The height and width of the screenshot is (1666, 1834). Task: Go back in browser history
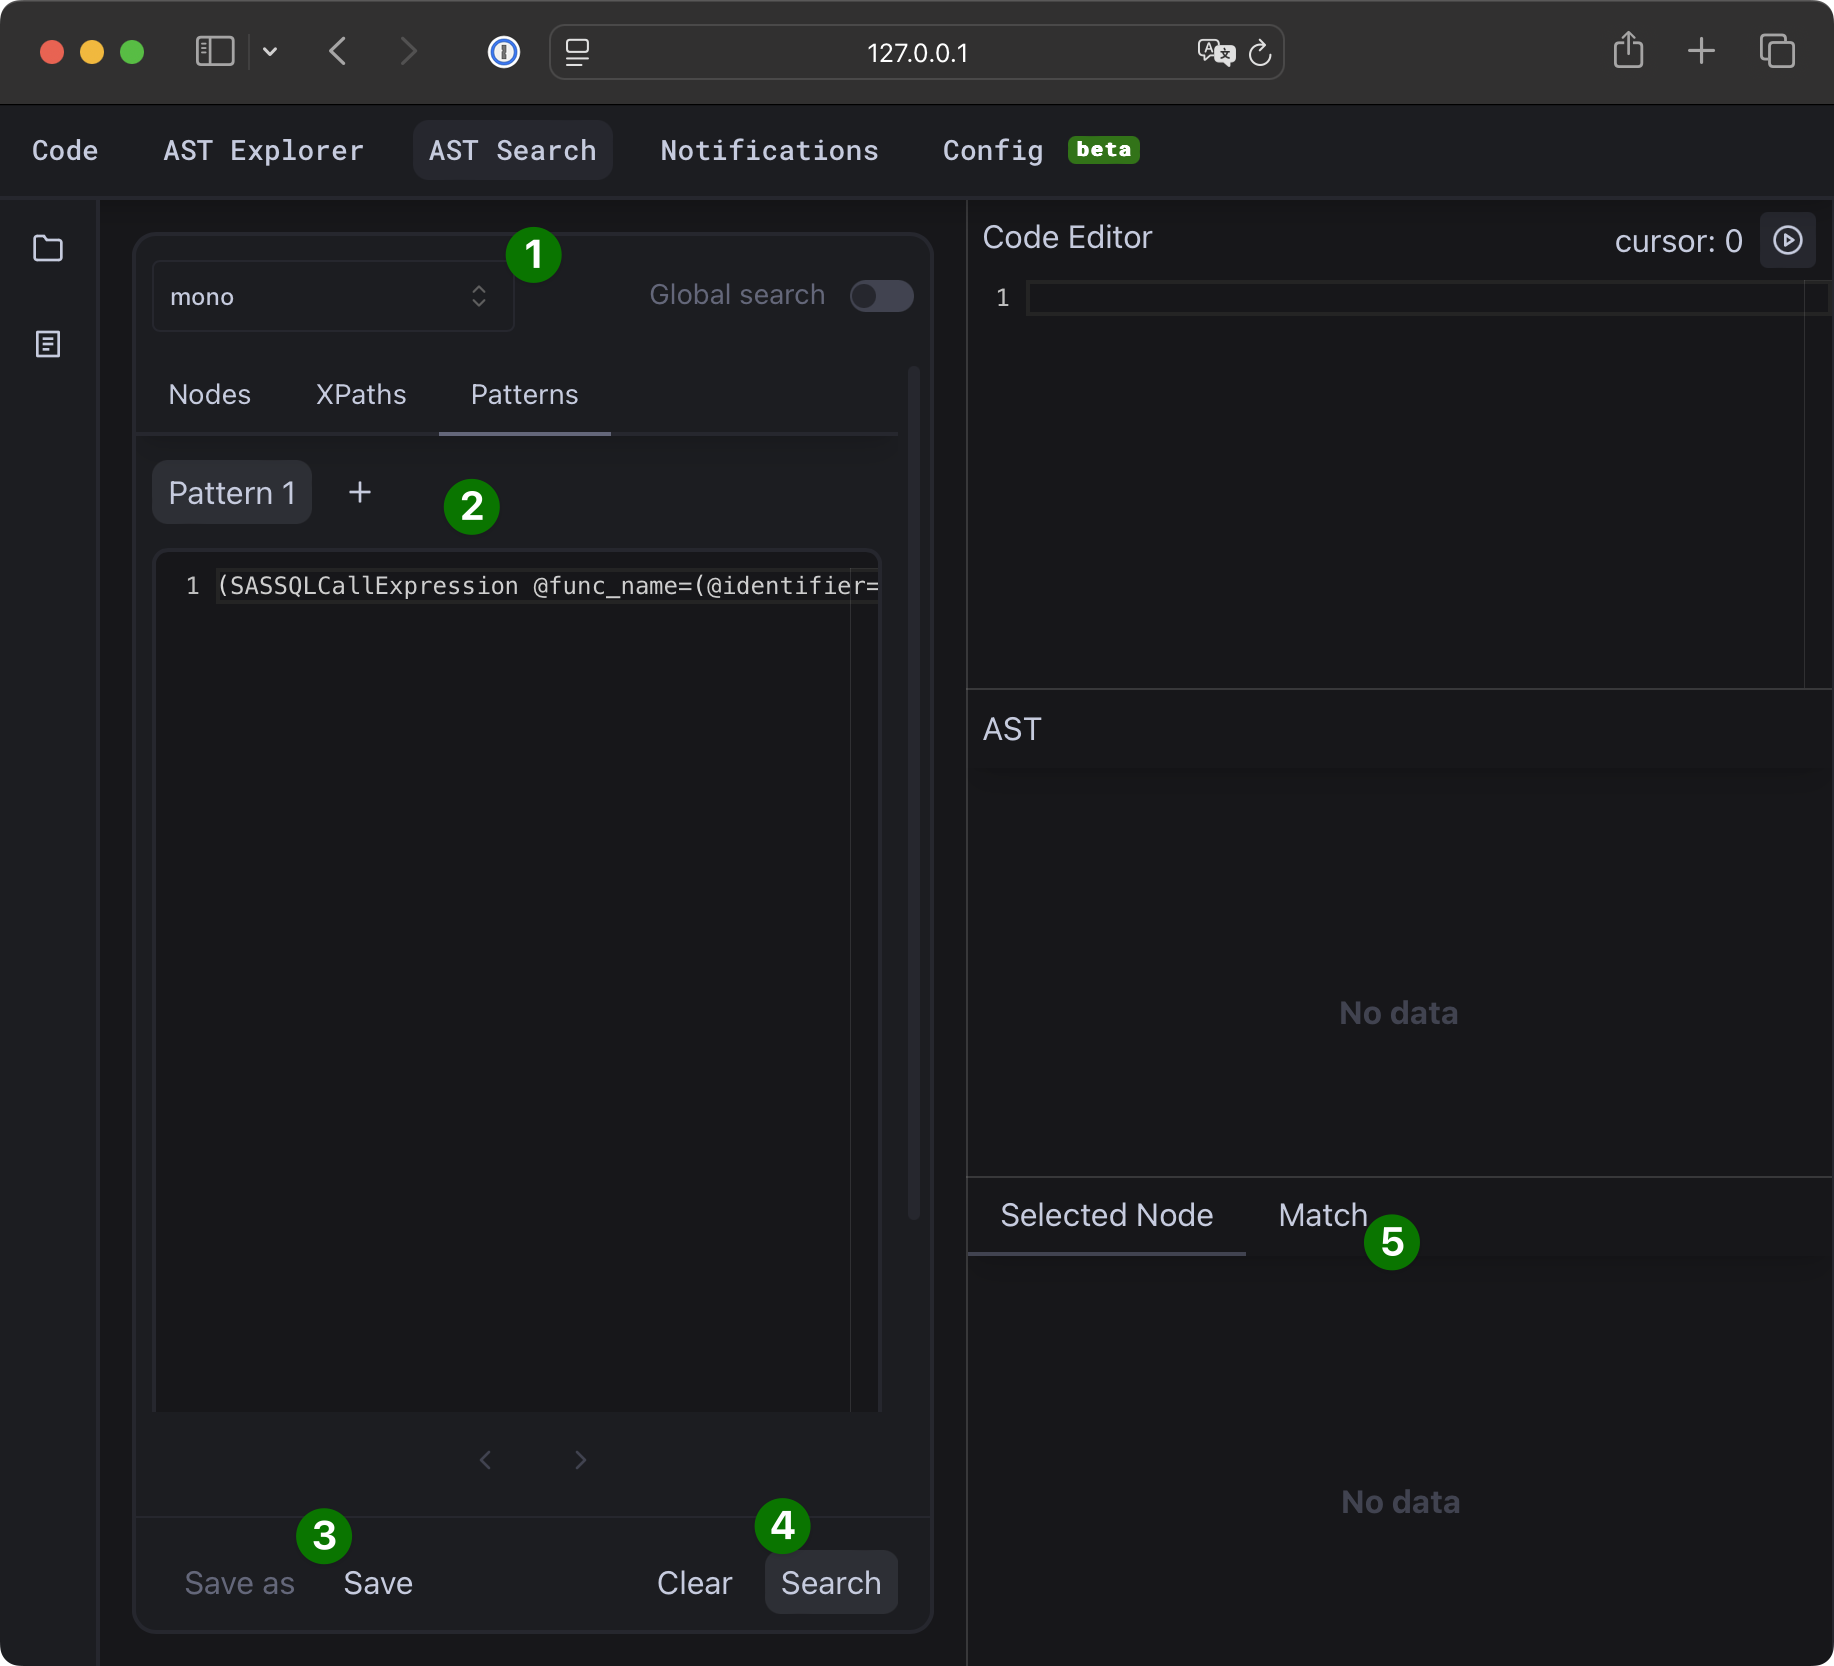pos(338,51)
